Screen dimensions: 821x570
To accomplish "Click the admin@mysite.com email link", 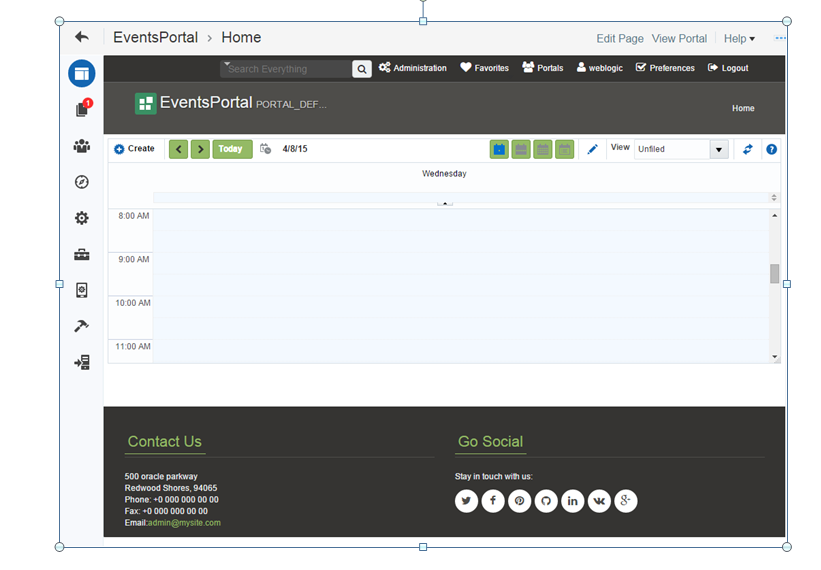I will [x=184, y=523].
